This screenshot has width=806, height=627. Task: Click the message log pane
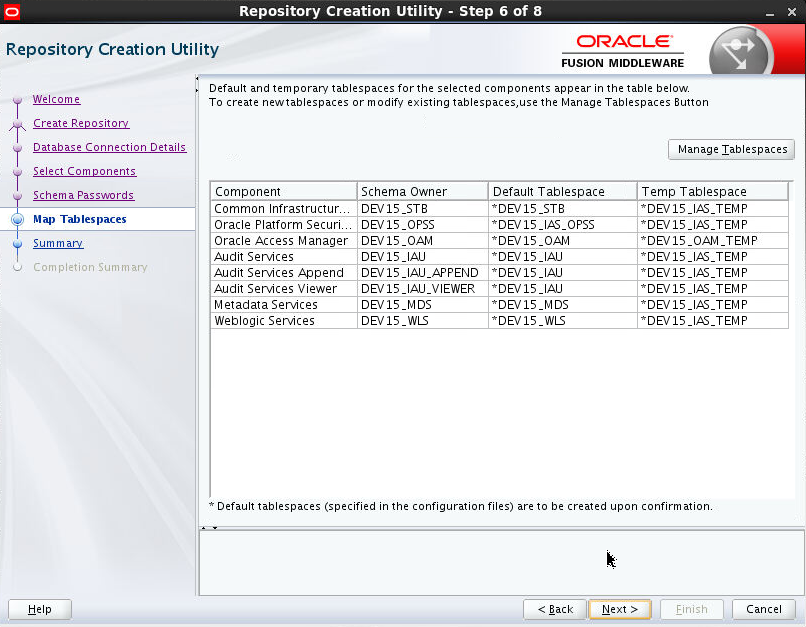[x=501, y=563]
